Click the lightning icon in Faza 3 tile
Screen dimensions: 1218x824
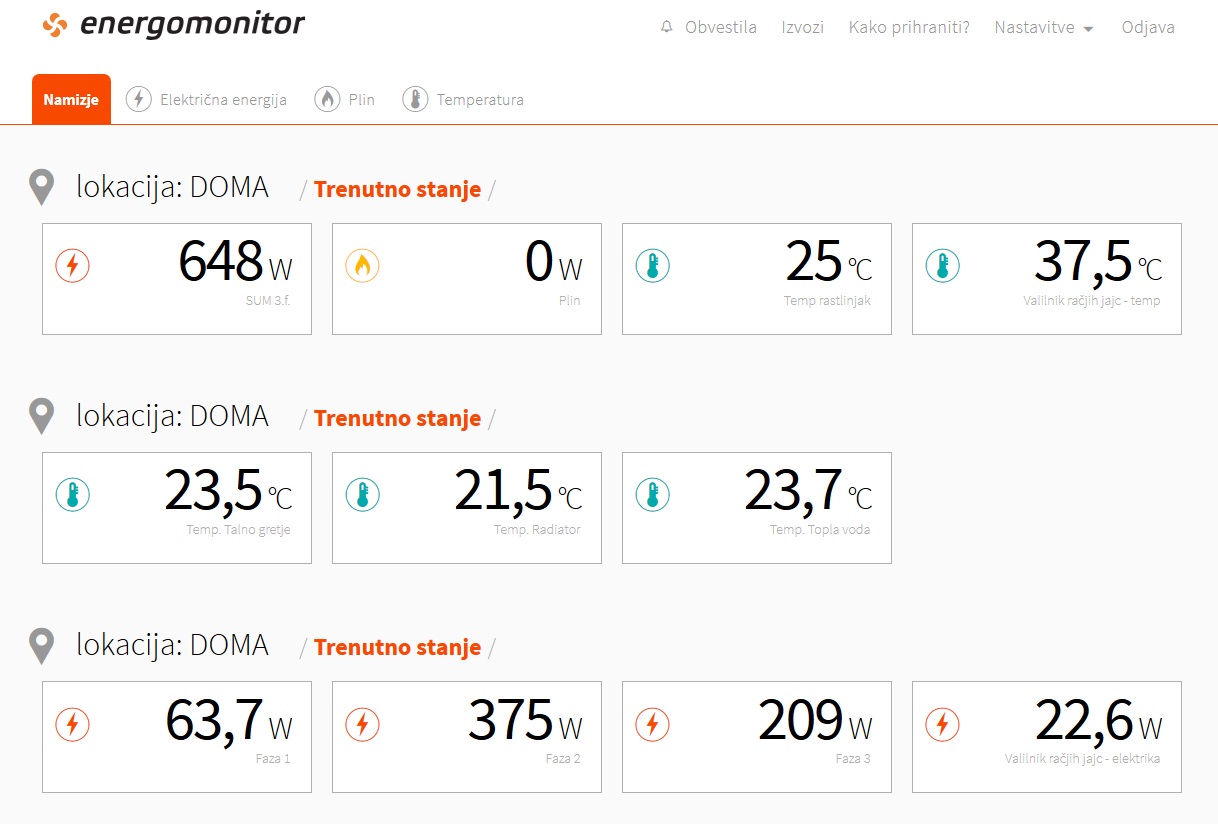pyautogui.click(x=652, y=723)
